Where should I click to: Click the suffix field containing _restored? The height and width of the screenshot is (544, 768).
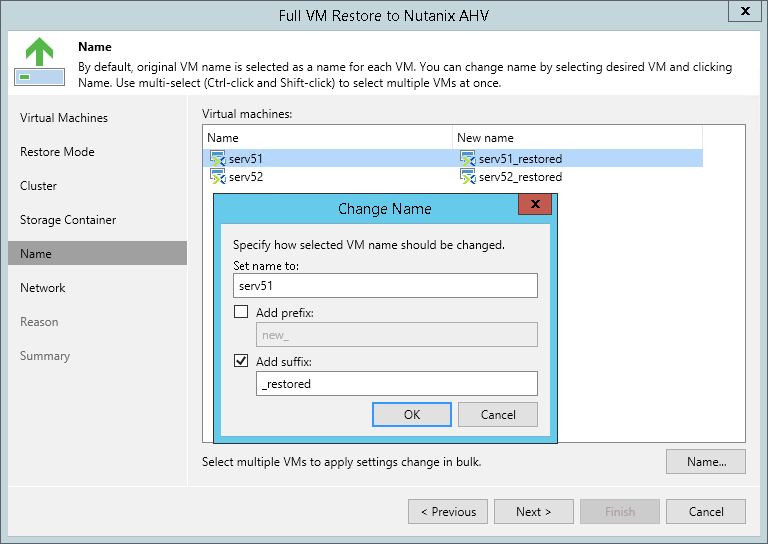click(x=396, y=383)
